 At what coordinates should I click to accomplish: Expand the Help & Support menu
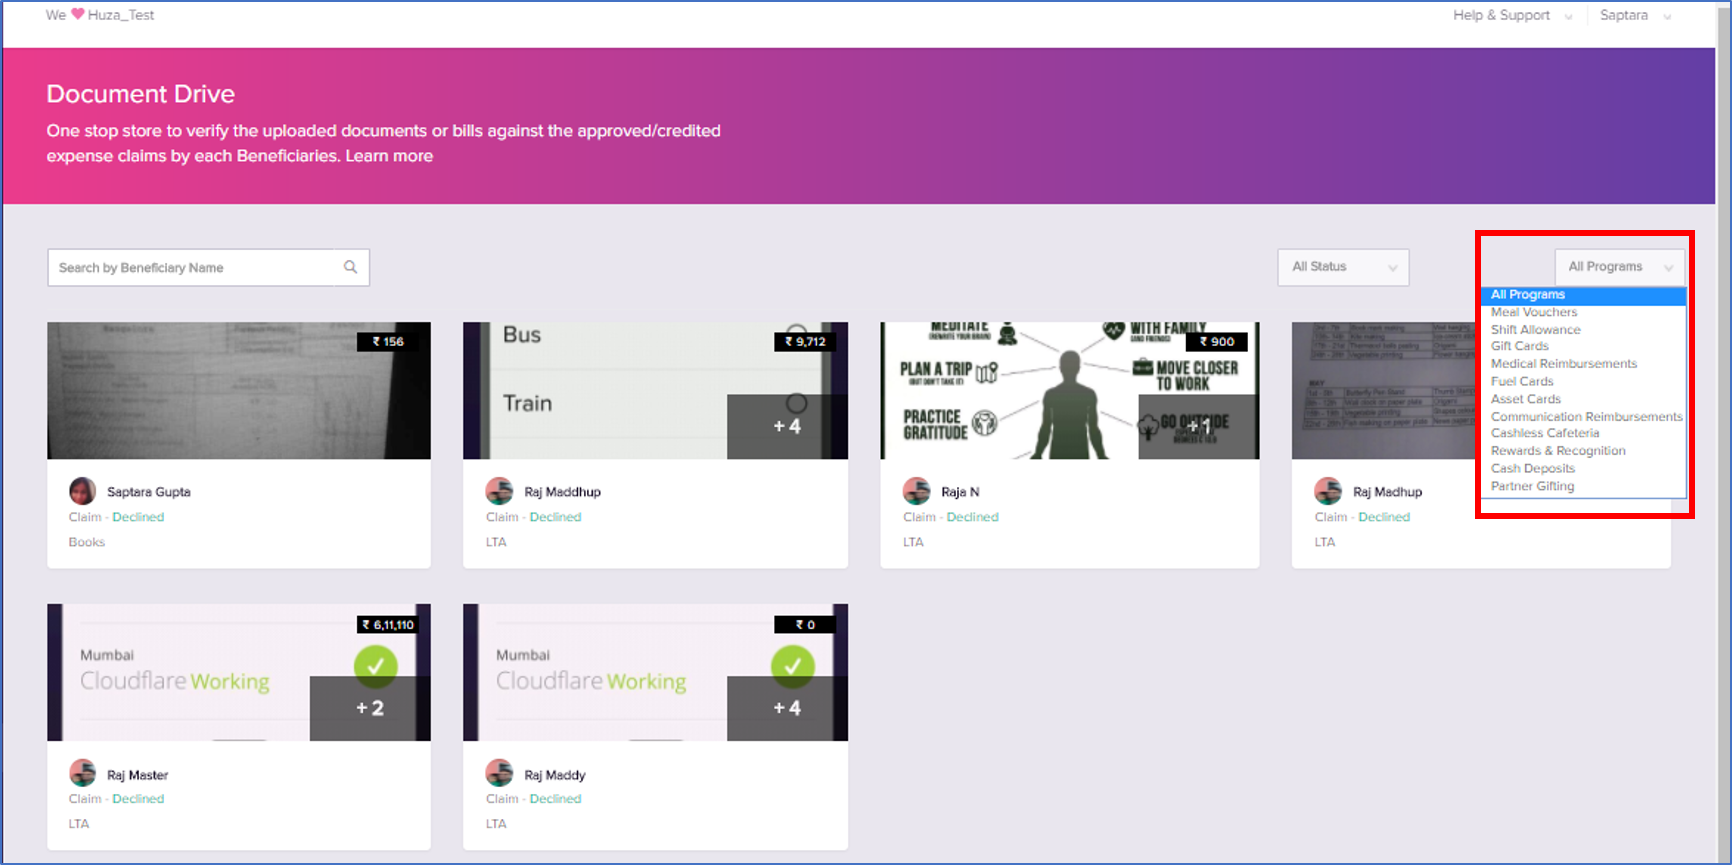click(x=1512, y=15)
